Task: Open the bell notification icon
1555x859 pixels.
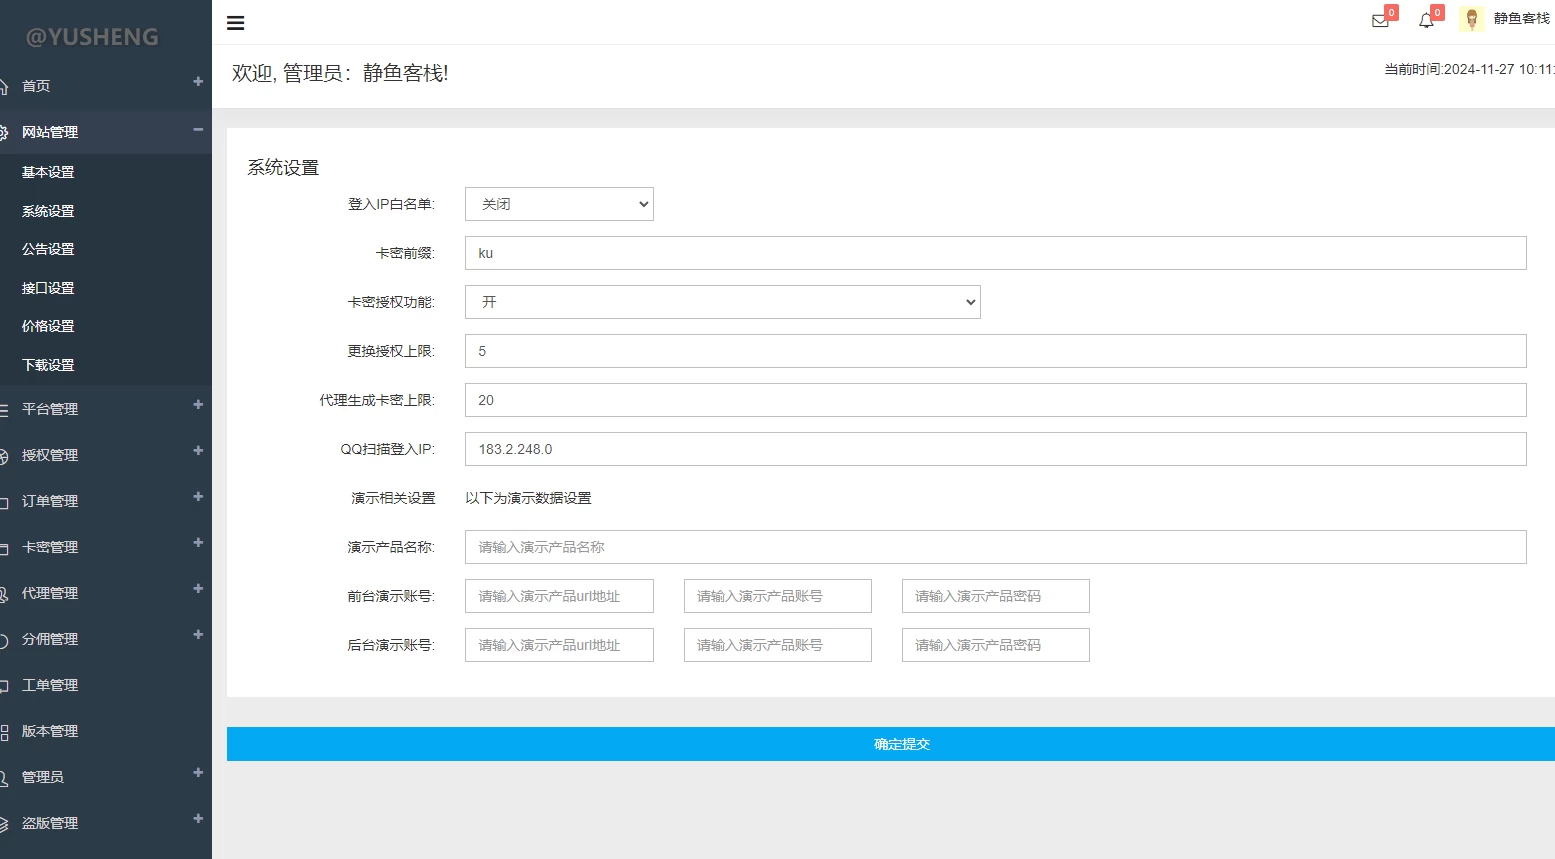Action: coord(1426,21)
